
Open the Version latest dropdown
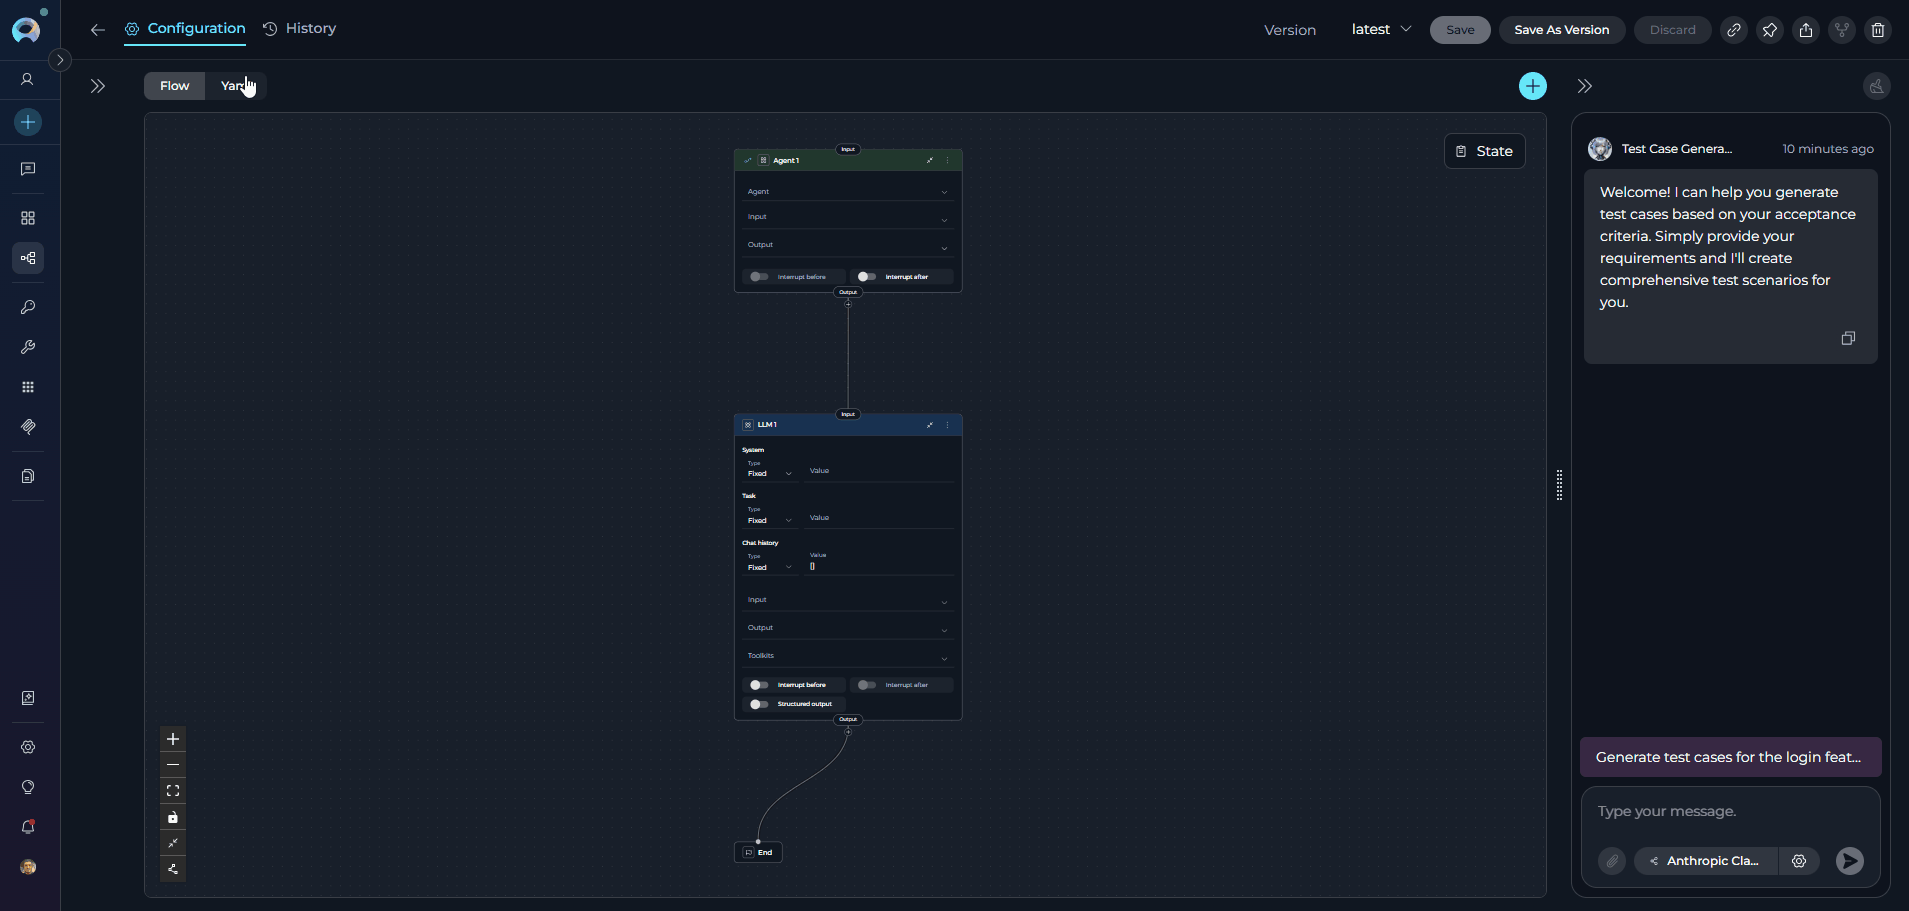pyautogui.click(x=1380, y=30)
